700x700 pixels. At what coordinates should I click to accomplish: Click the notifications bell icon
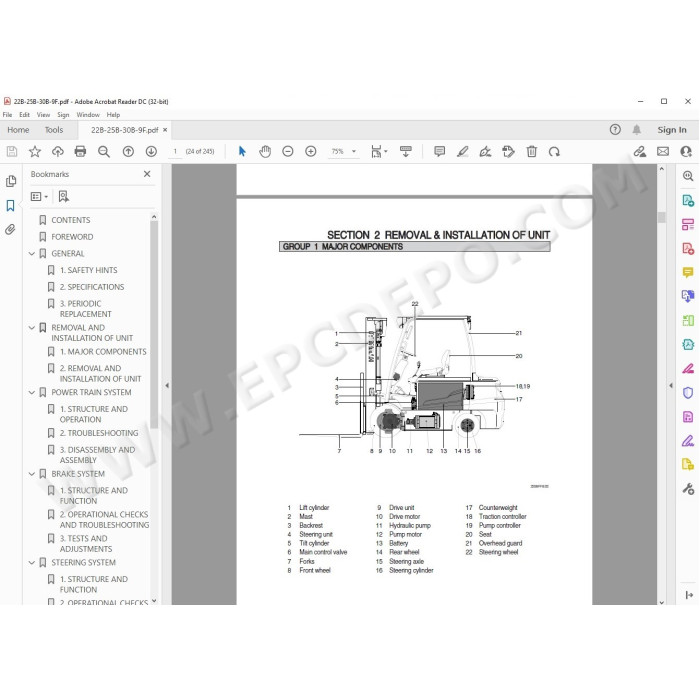637,130
